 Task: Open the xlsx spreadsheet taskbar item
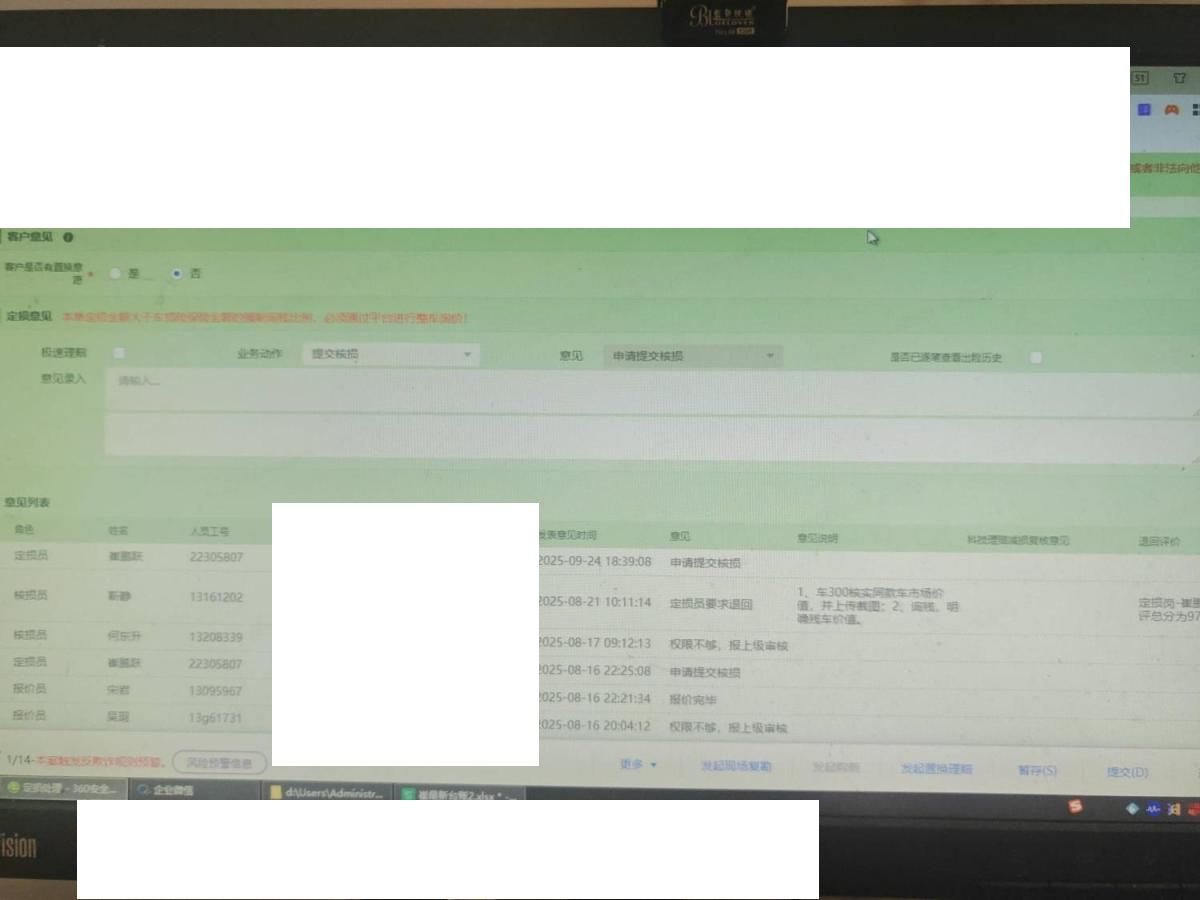[460, 794]
